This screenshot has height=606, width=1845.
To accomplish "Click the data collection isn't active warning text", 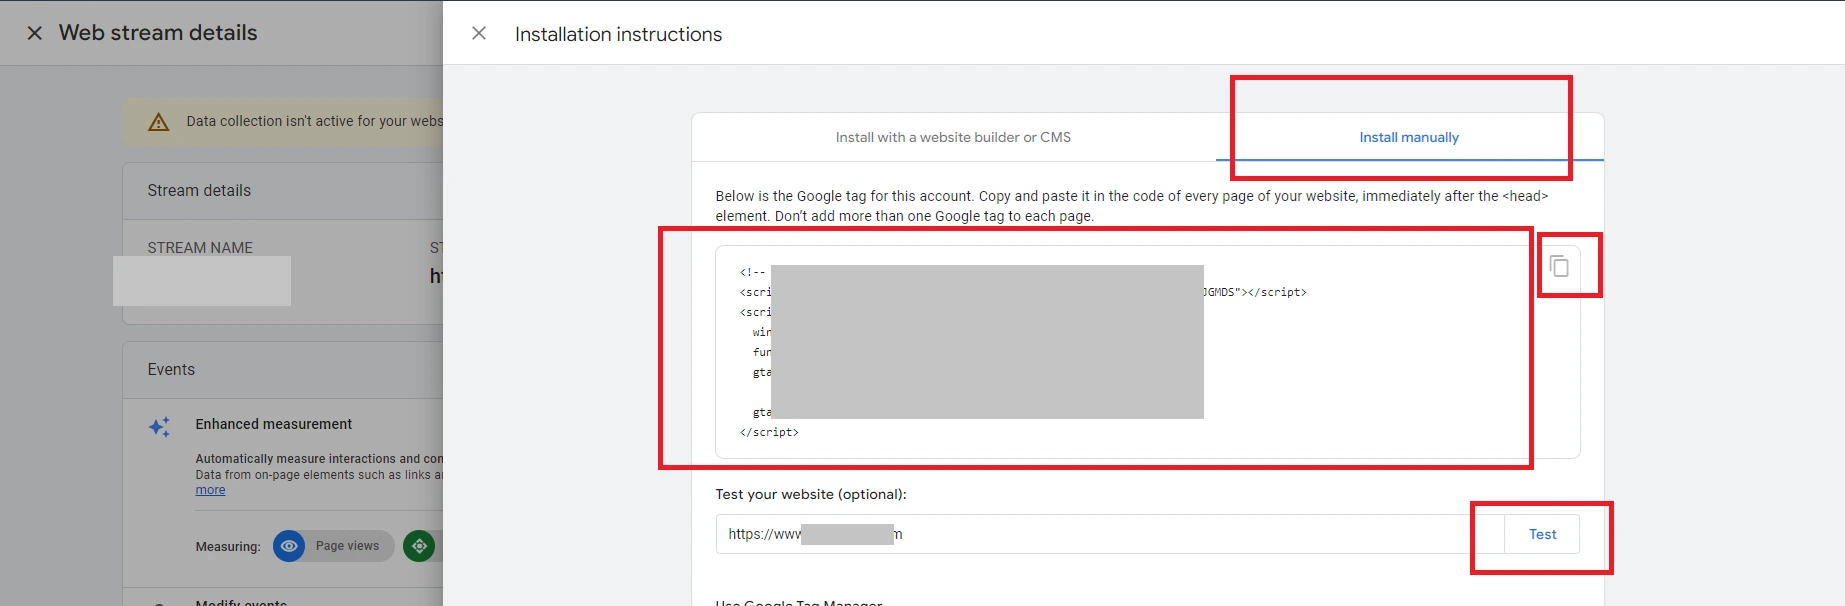I will pyautogui.click(x=314, y=121).
